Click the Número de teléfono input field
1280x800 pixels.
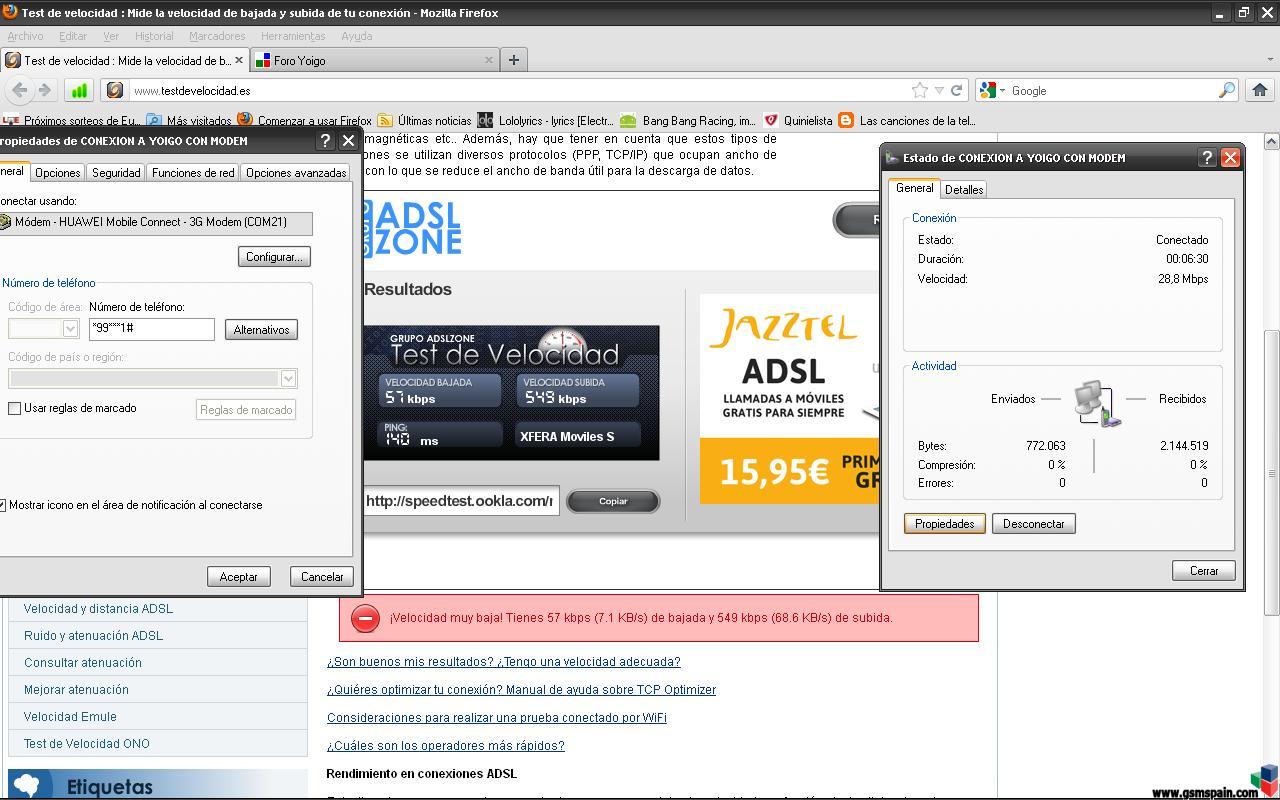point(152,329)
